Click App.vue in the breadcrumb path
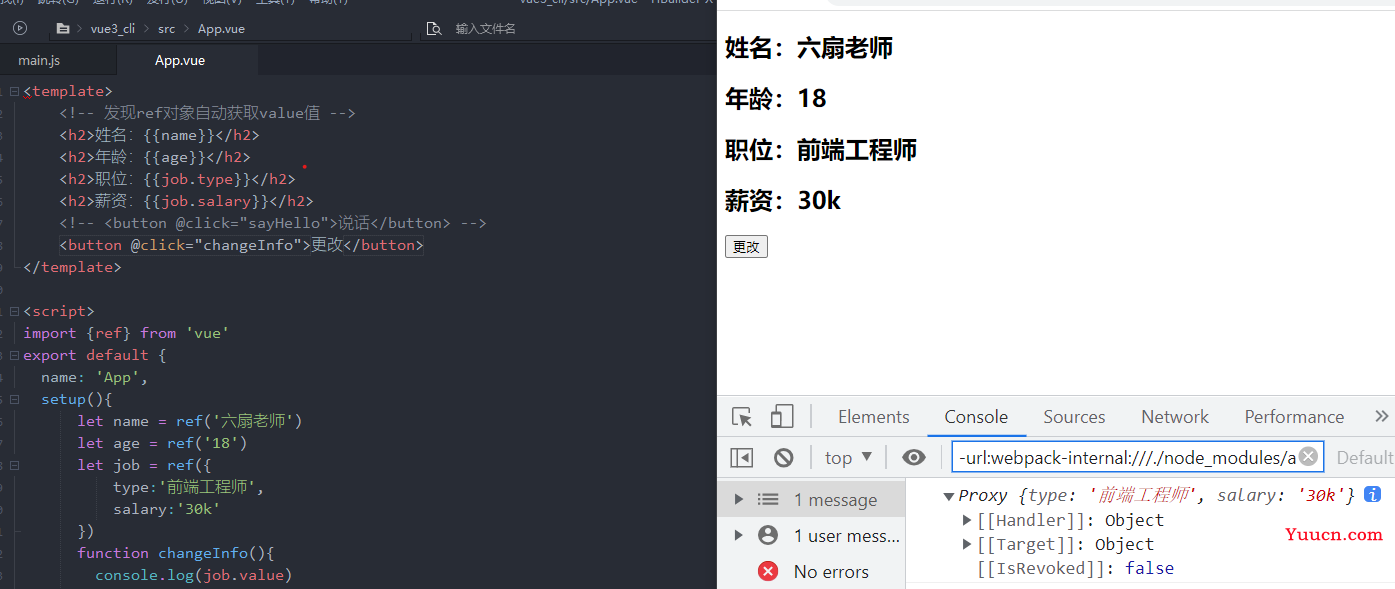1395x589 pixels. (x=221, y=29)
